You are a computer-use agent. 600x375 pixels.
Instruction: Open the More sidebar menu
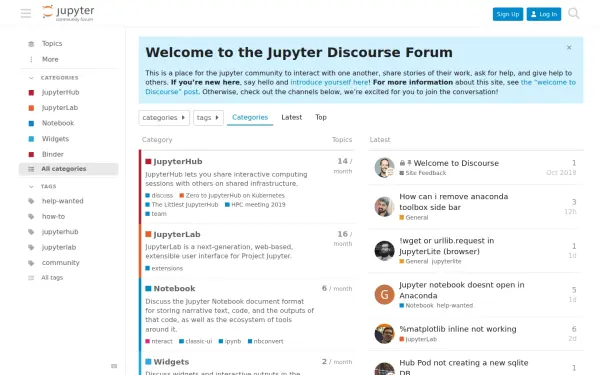coord(50,59)
